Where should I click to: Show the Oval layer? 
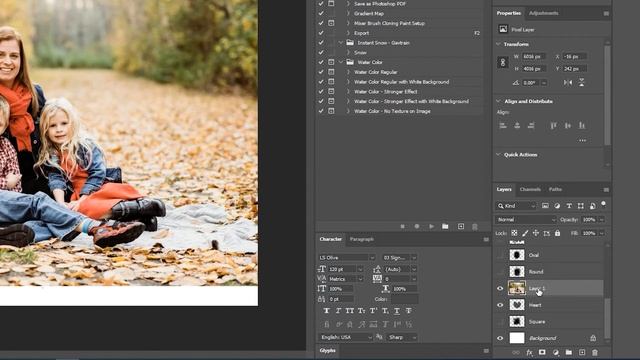500,255
